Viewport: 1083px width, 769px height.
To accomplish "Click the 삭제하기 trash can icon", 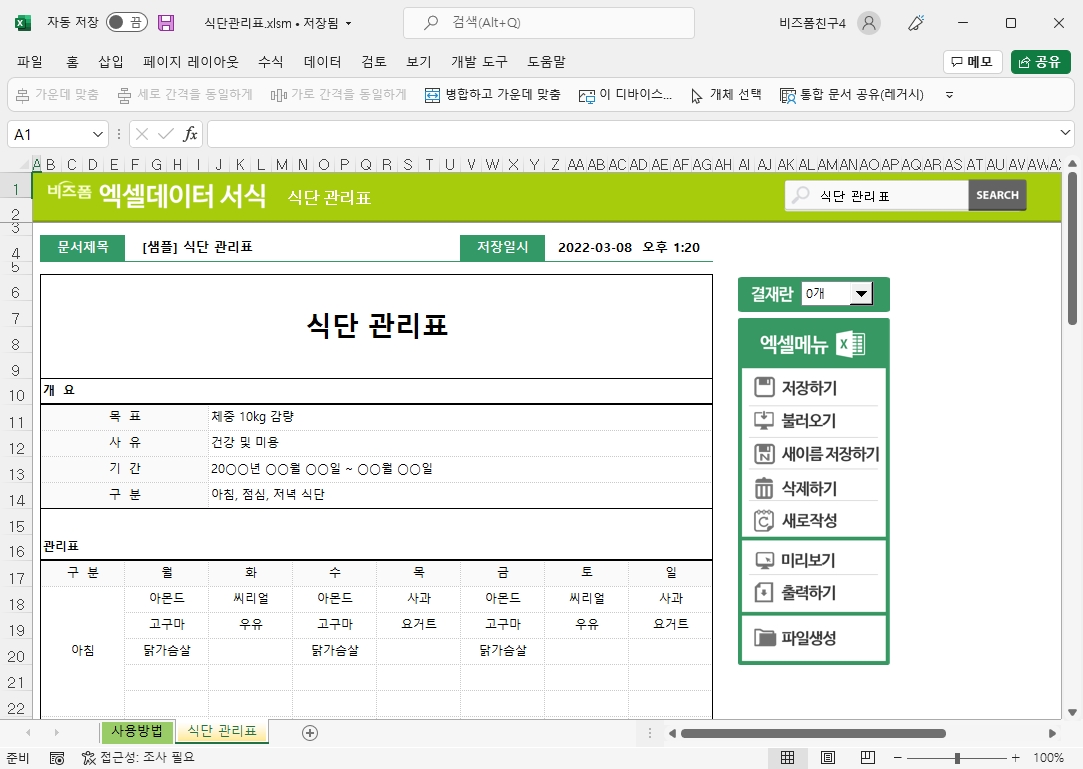I will 764,488.
